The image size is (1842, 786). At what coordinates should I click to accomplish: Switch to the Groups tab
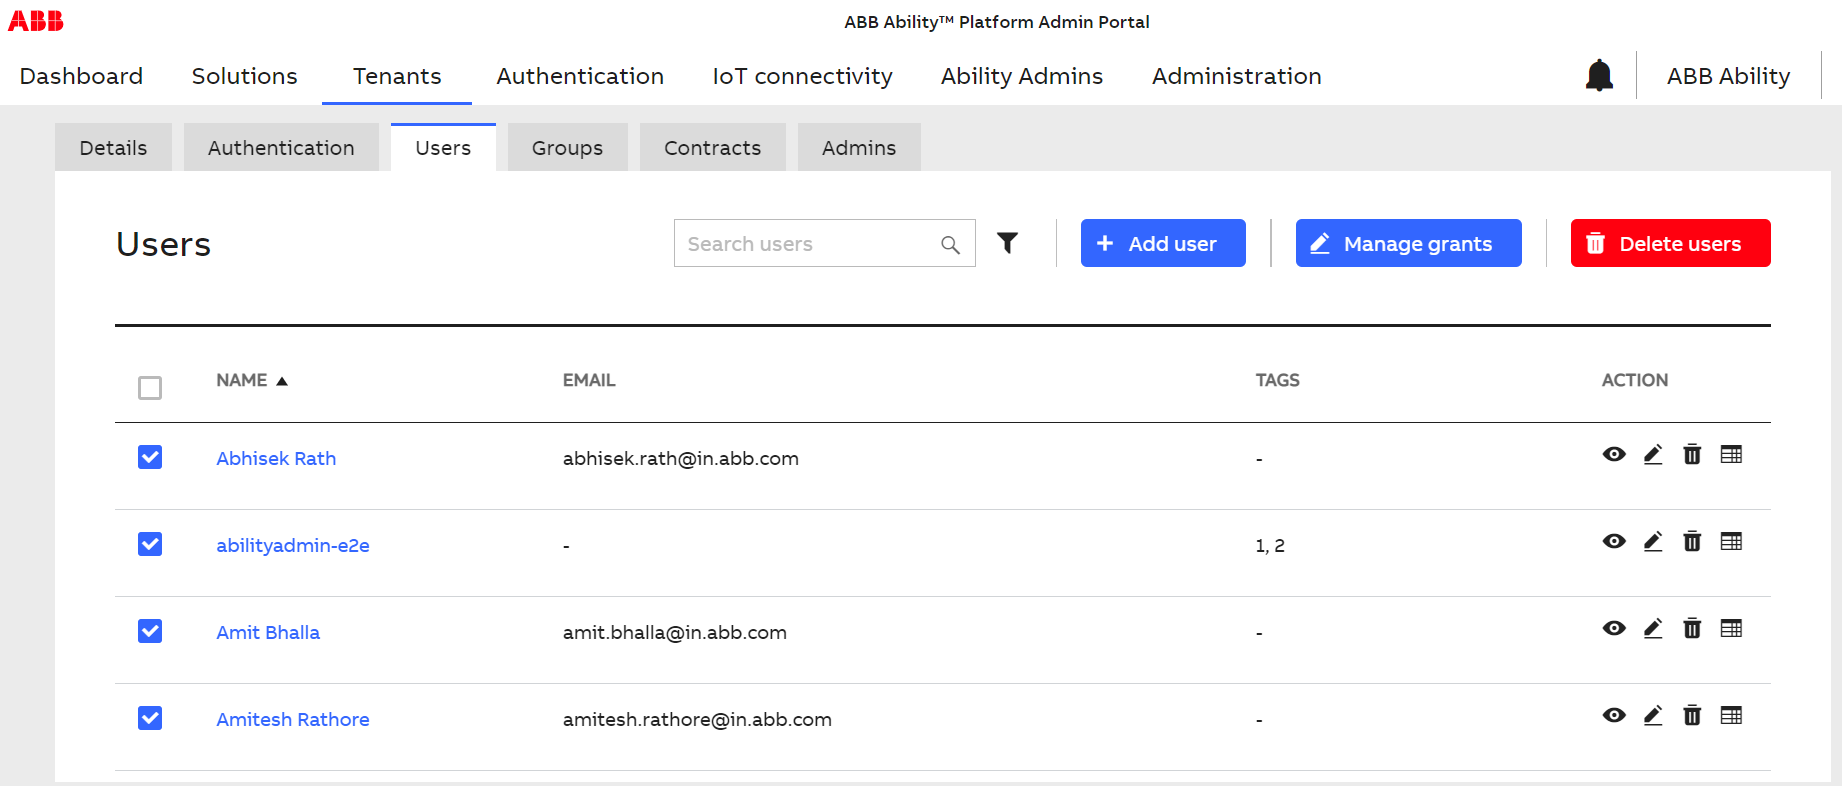click(x=567, y=147)
